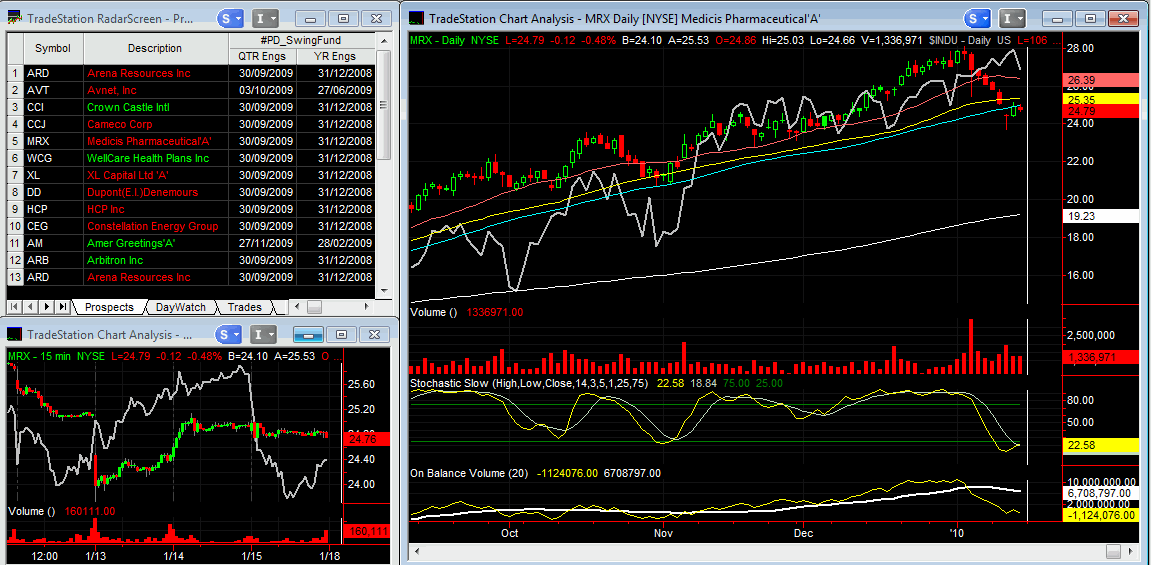The image size is (1152, 565).
Task: Select the WCG symbol cell
Action: (53, 158)
